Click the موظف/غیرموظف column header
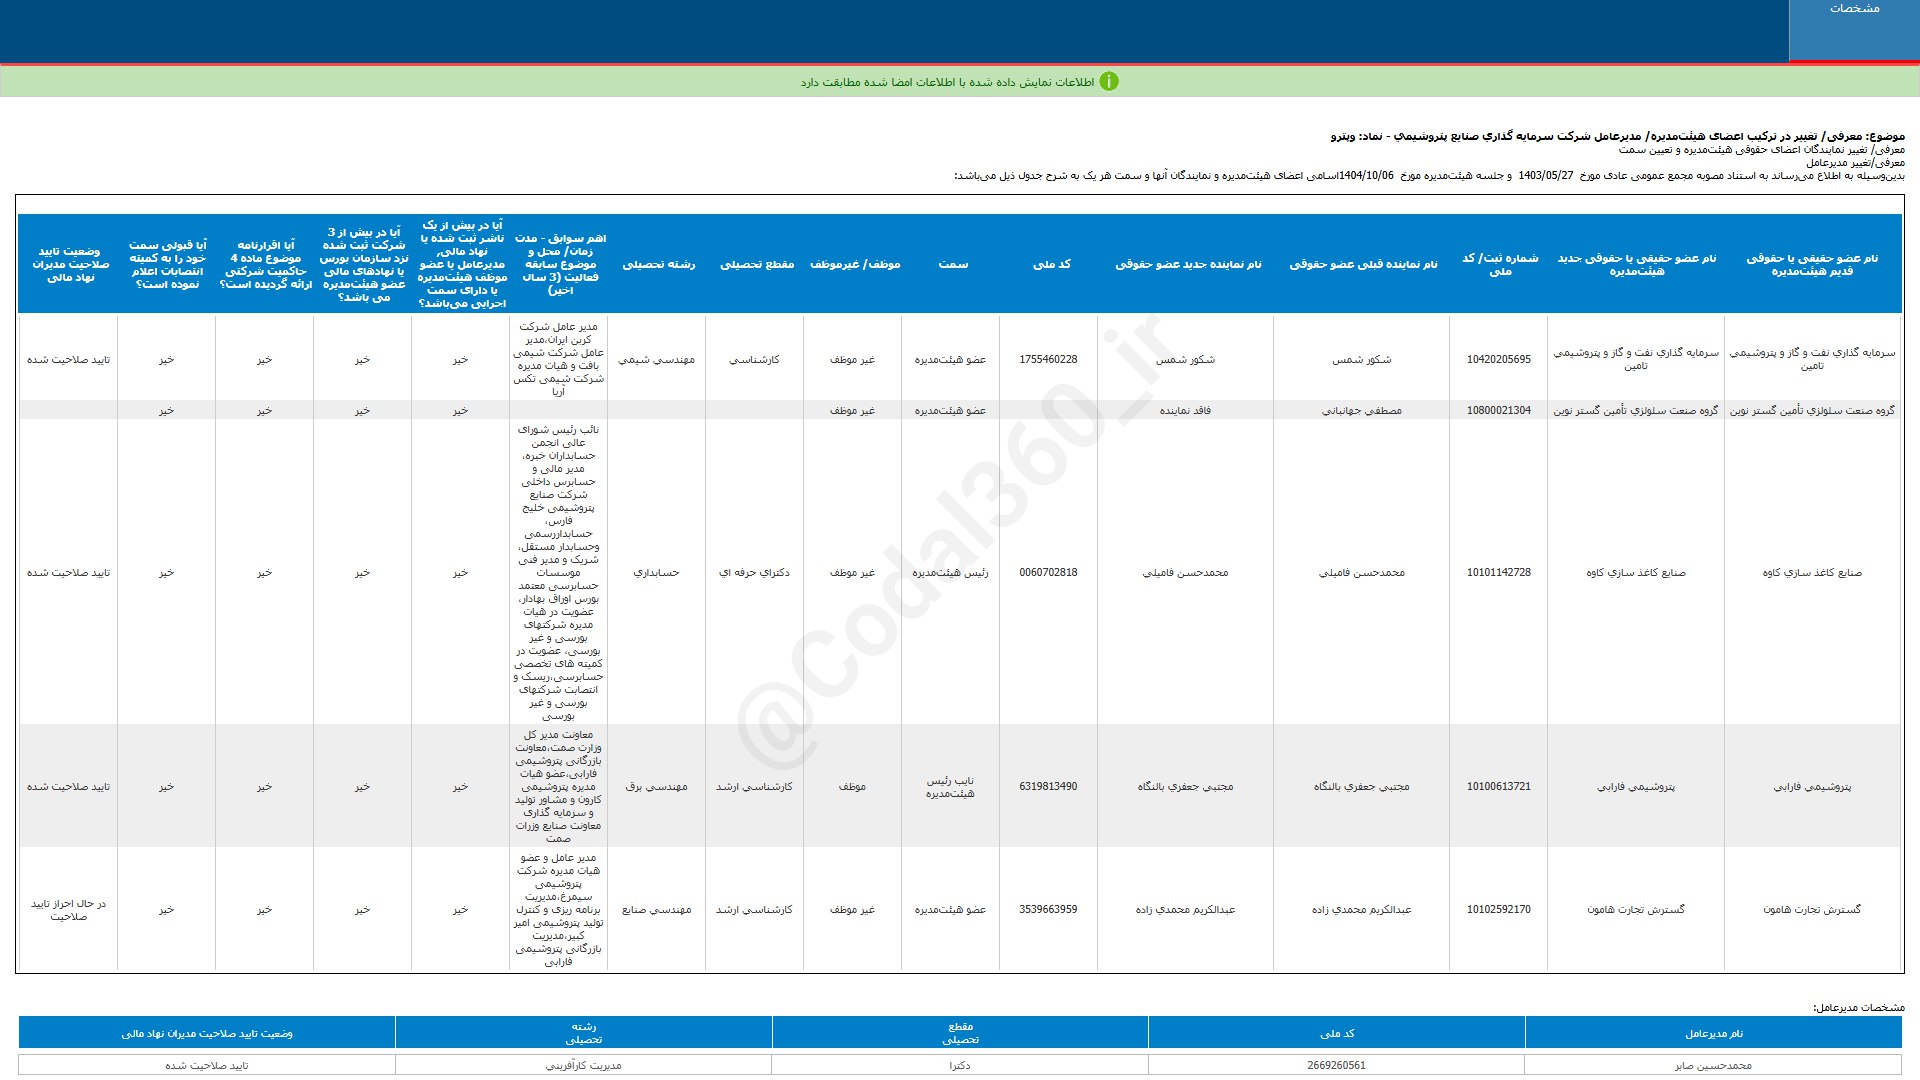The width and height of the screenshot is (1920, 1080). pos(854,264)
